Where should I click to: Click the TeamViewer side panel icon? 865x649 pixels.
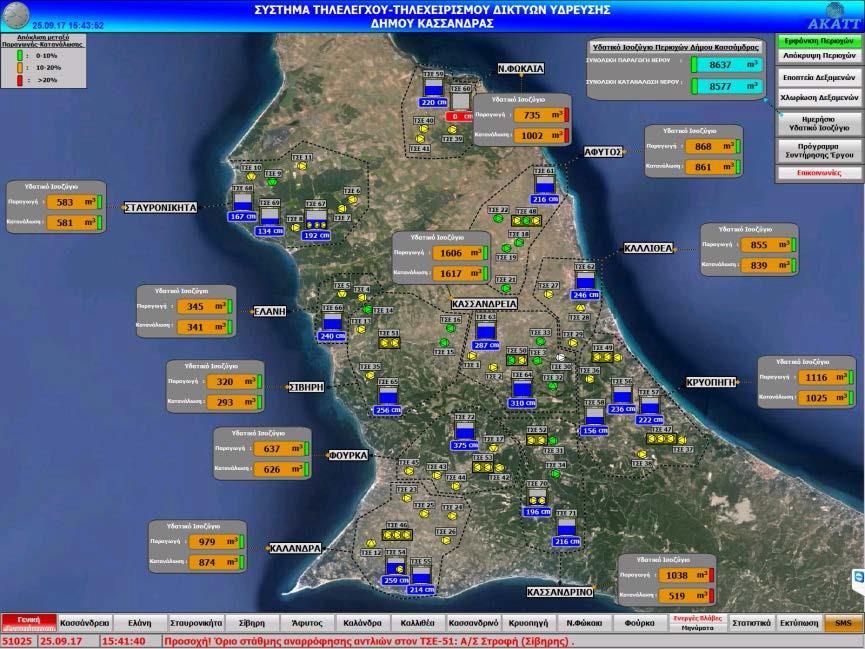858,577
